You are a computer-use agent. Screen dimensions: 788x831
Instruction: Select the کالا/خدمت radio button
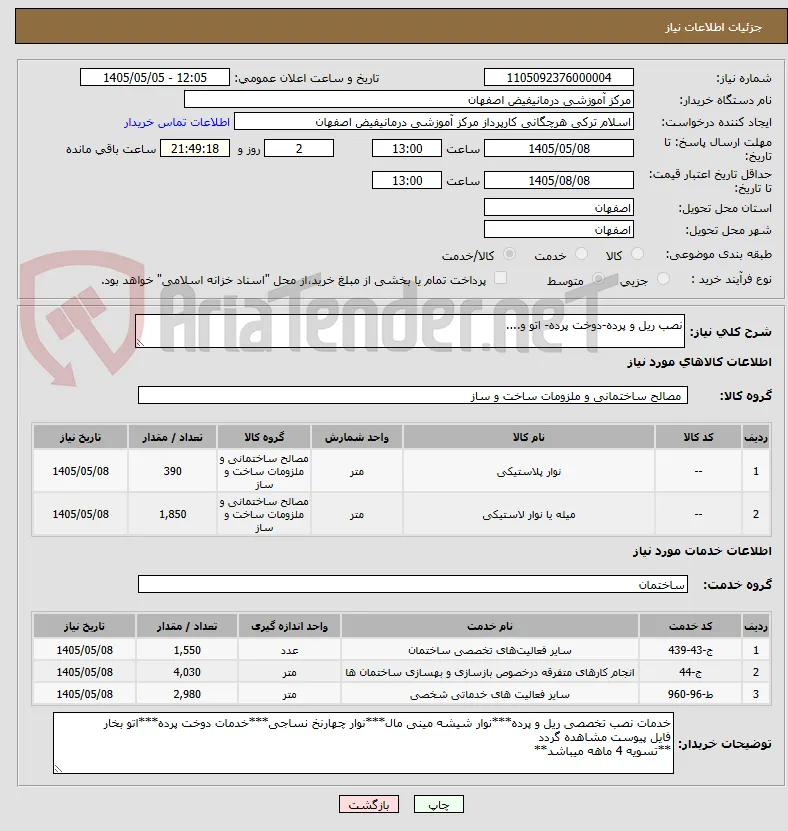[509, 254]
